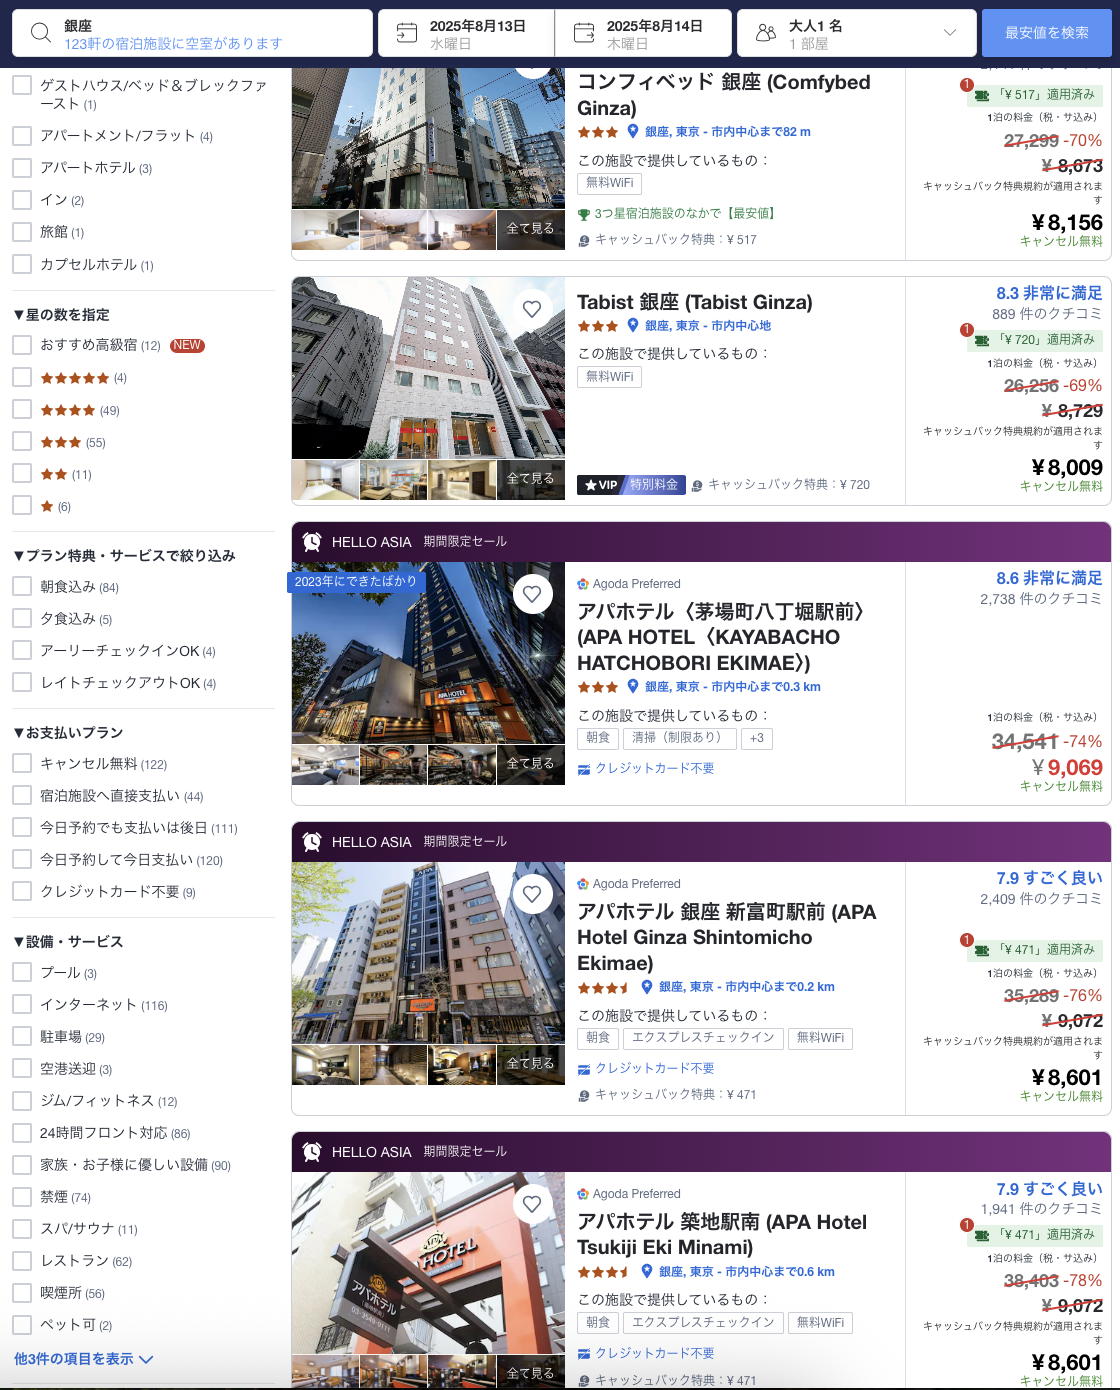Click cashback coin icon on Tabist listing
The image size is (1120, 1390).
(697, 486)
